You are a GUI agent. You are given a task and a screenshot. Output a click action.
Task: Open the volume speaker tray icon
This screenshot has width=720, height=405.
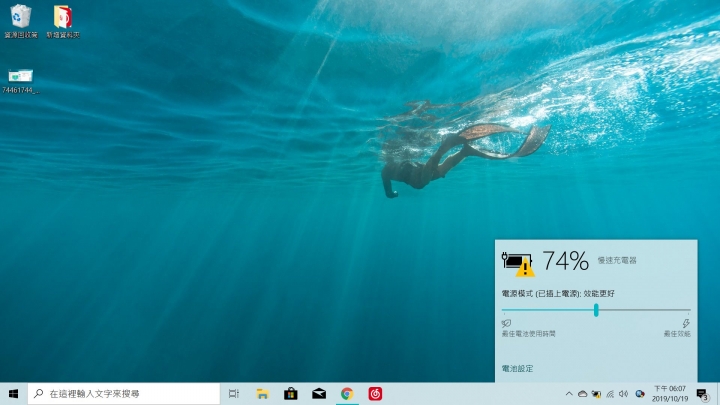point(623,394)
